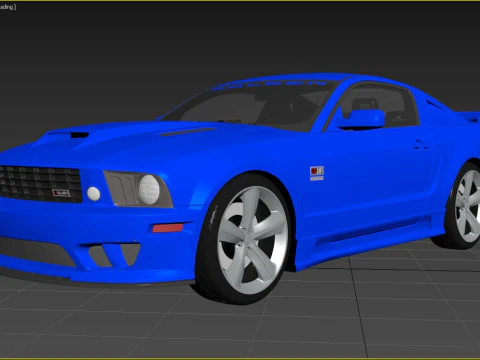Select the orange side marker light
Screen dimensions: 480x360
coord(168,228)
